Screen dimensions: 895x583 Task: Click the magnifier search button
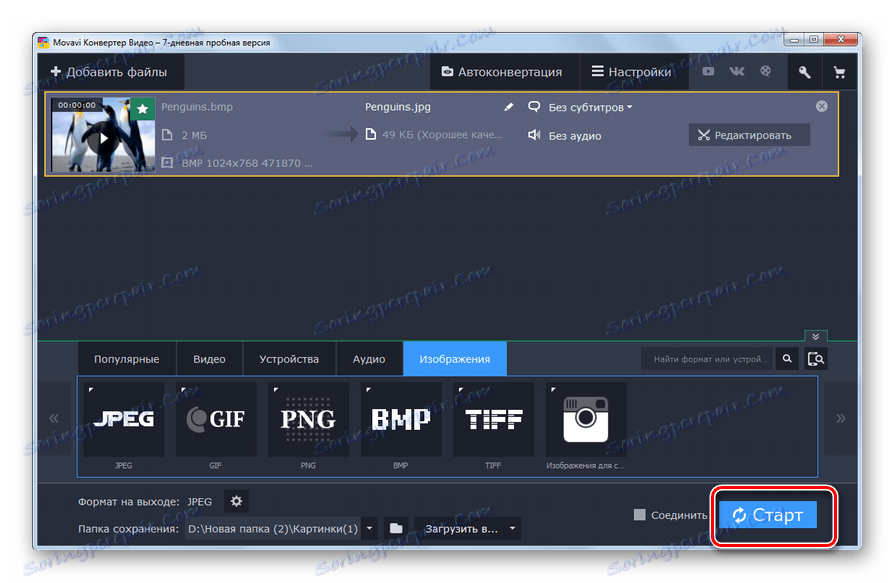pos(787,359)
